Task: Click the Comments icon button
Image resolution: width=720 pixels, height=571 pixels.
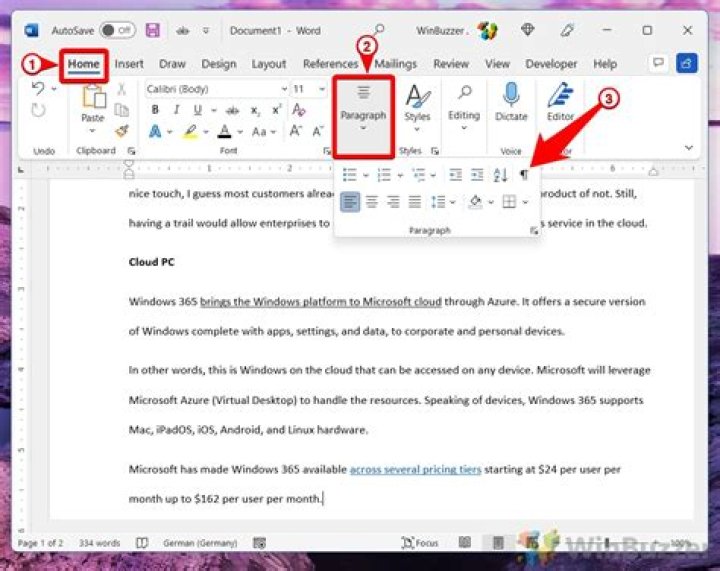Action: point(658,63)
